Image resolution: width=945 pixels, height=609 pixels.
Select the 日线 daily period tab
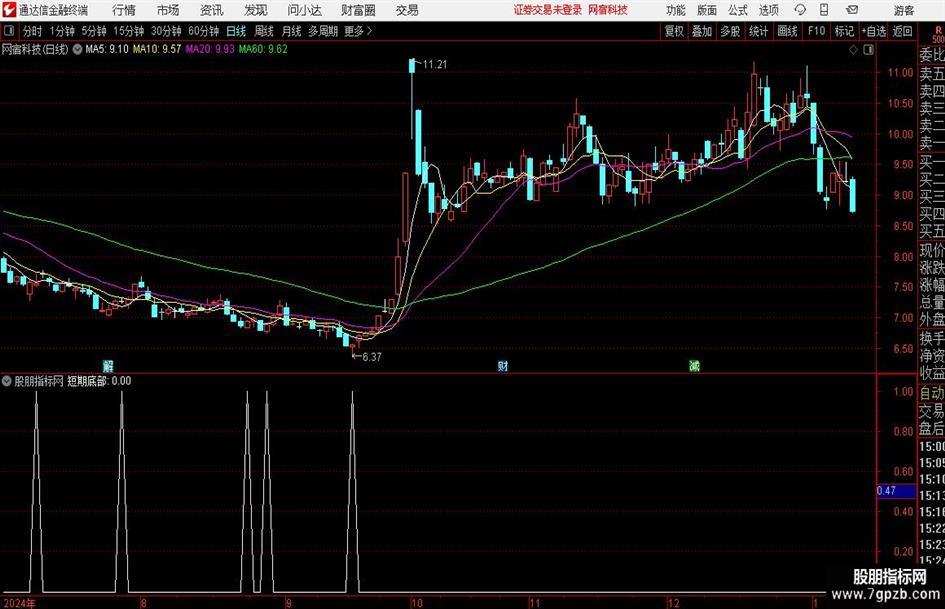click(x=236, y=31)
